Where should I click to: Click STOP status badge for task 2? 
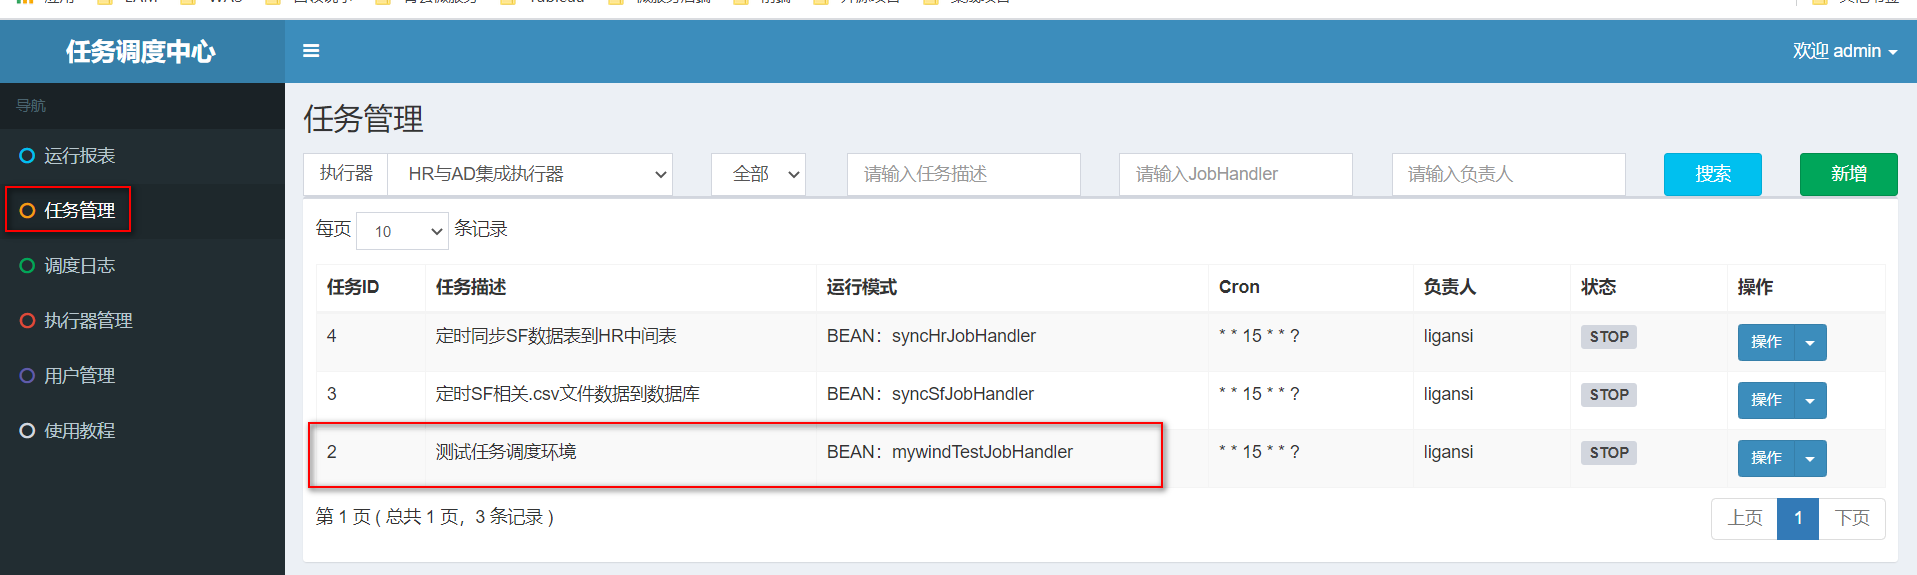pos(1609,453)
